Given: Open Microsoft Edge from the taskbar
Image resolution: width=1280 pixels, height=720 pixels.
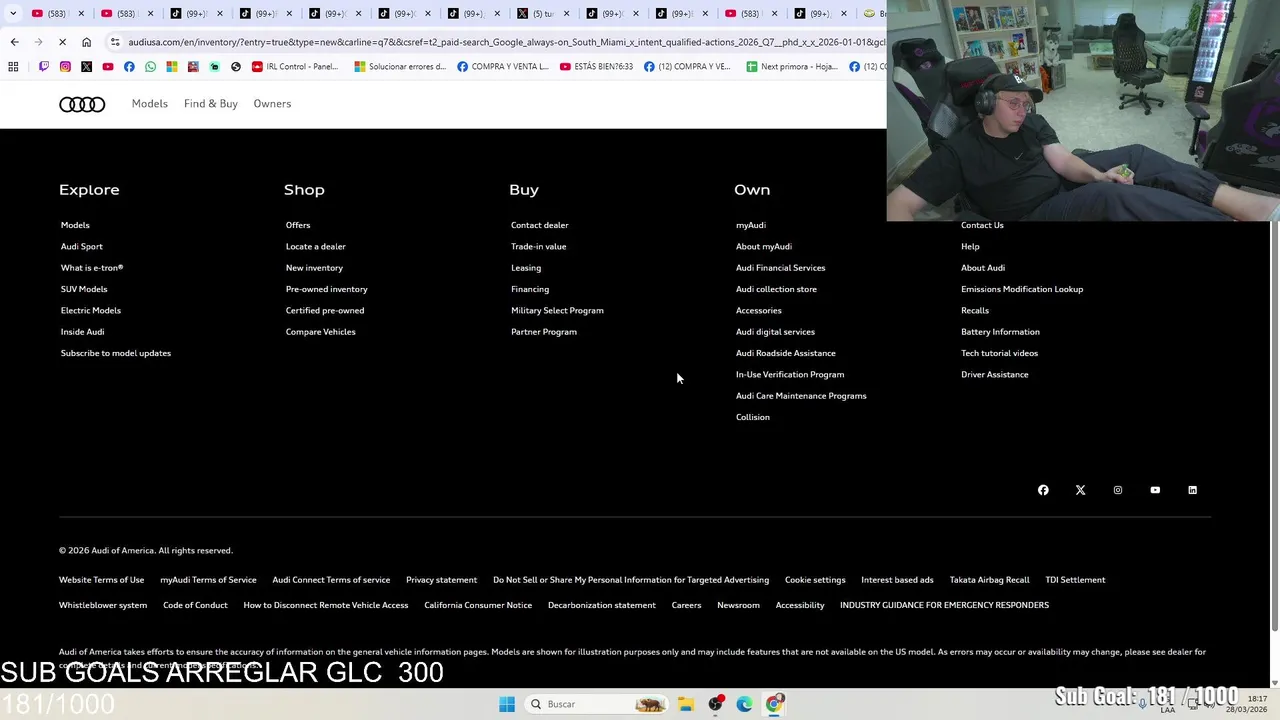Looking at the screenshot, I should point(744,704).
